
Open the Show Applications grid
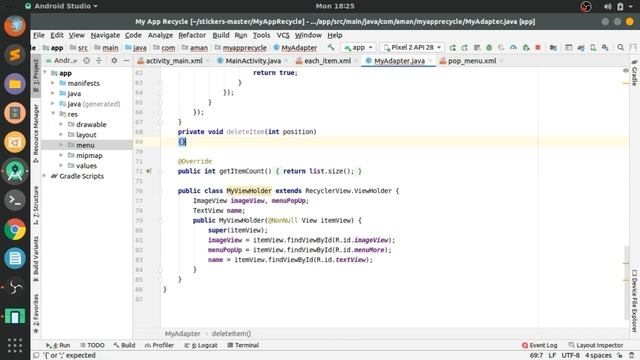tap(15, 345)
